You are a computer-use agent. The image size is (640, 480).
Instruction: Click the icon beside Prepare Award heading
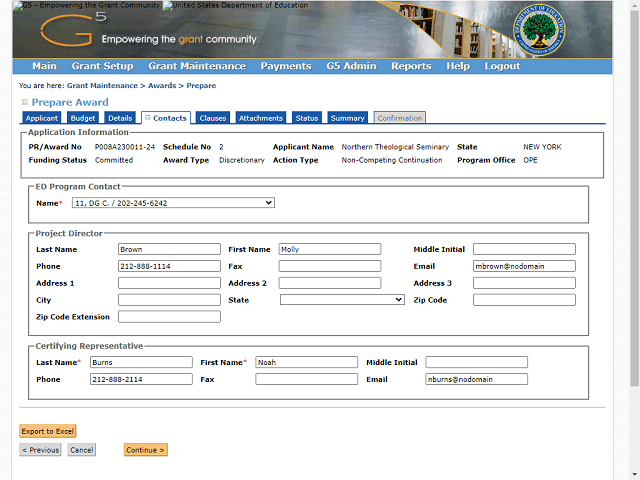pyautogui.click(x=24, y=103)
